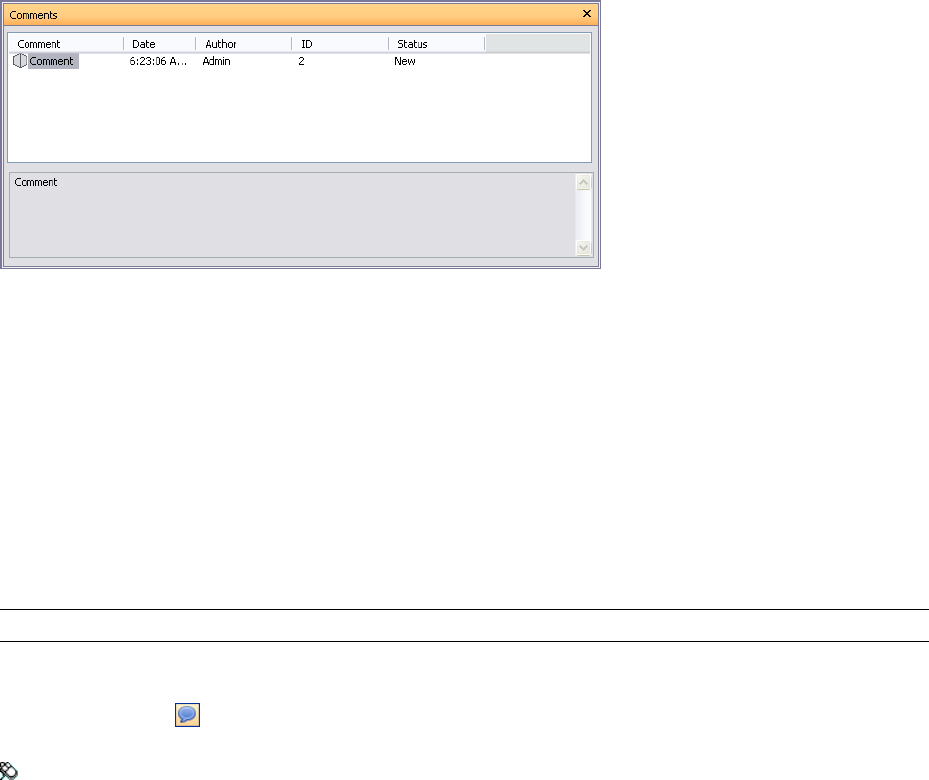Click the ID value 2
The image size is (929, 780).
[302, 61]
